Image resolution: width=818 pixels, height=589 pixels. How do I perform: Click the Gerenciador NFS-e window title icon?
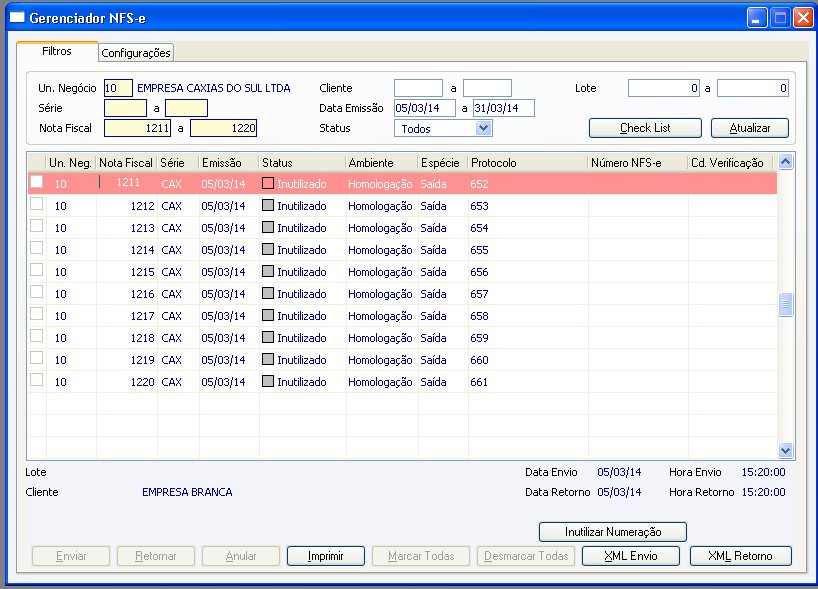click(x=17, y=17)
